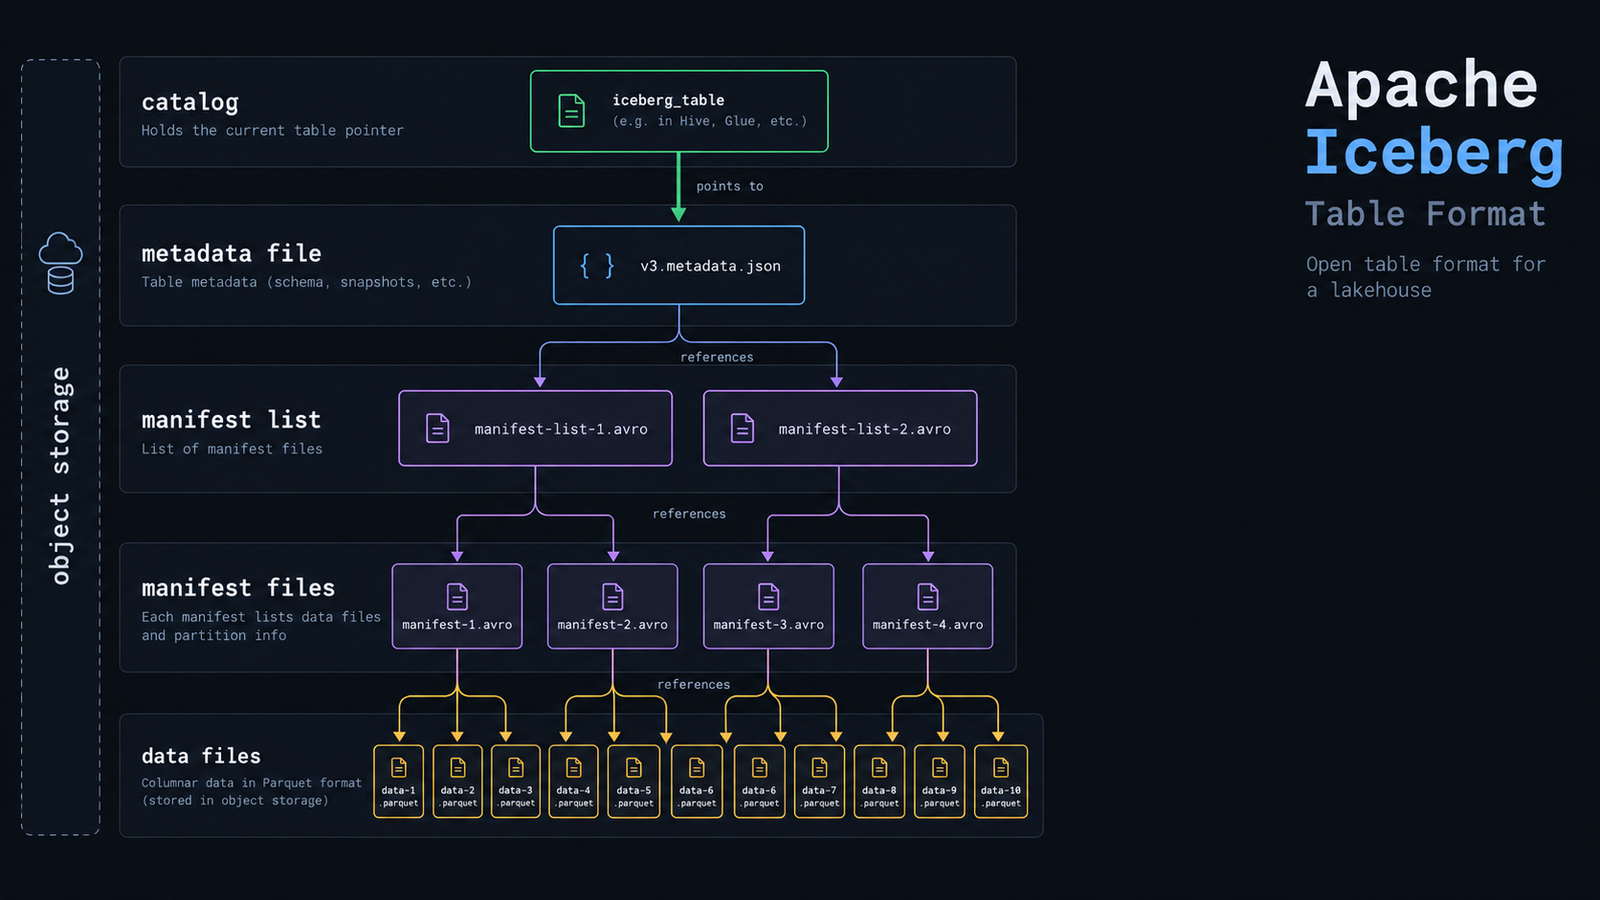Click the 'catalog' layer heading

[x=190, y=102]
